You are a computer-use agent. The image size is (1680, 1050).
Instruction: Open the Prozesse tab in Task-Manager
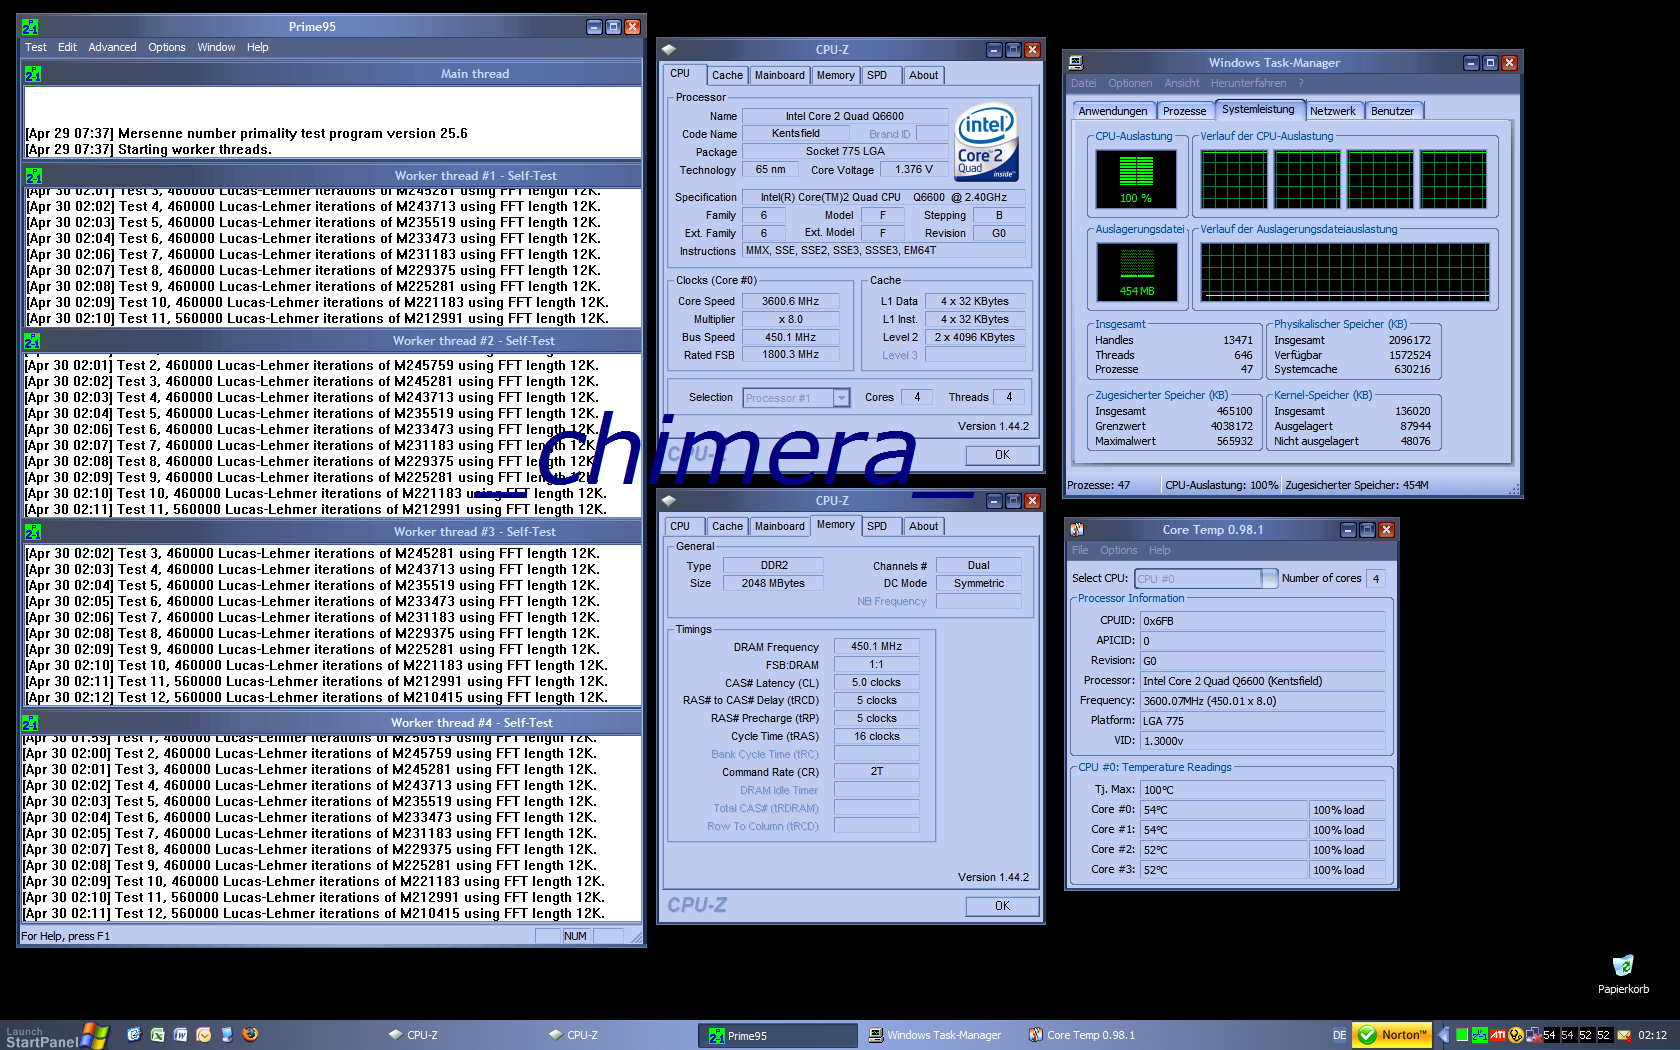[x=1184, y=111]
